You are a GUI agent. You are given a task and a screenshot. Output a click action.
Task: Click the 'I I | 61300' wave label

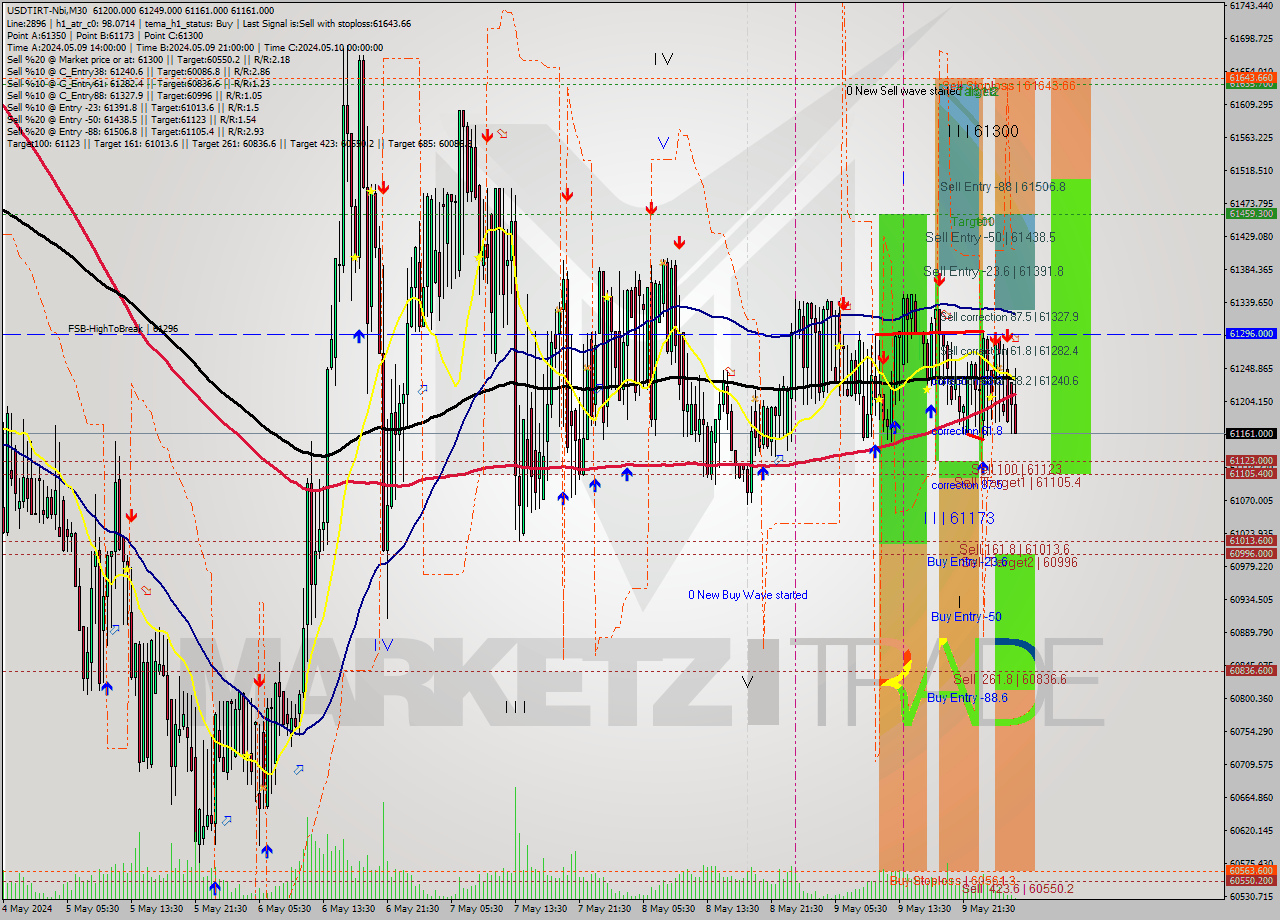983,131
